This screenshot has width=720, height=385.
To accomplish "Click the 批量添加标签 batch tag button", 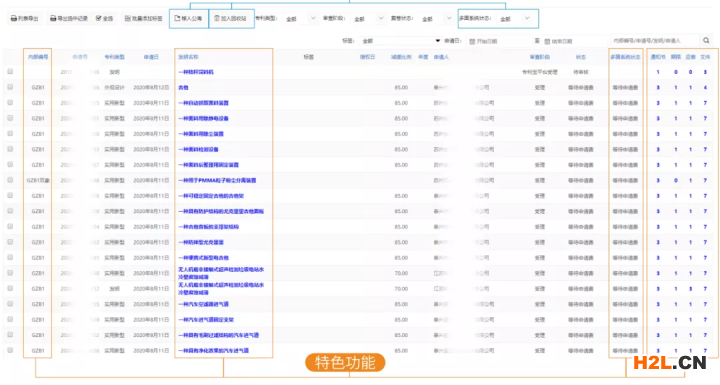I will (143, 18).
